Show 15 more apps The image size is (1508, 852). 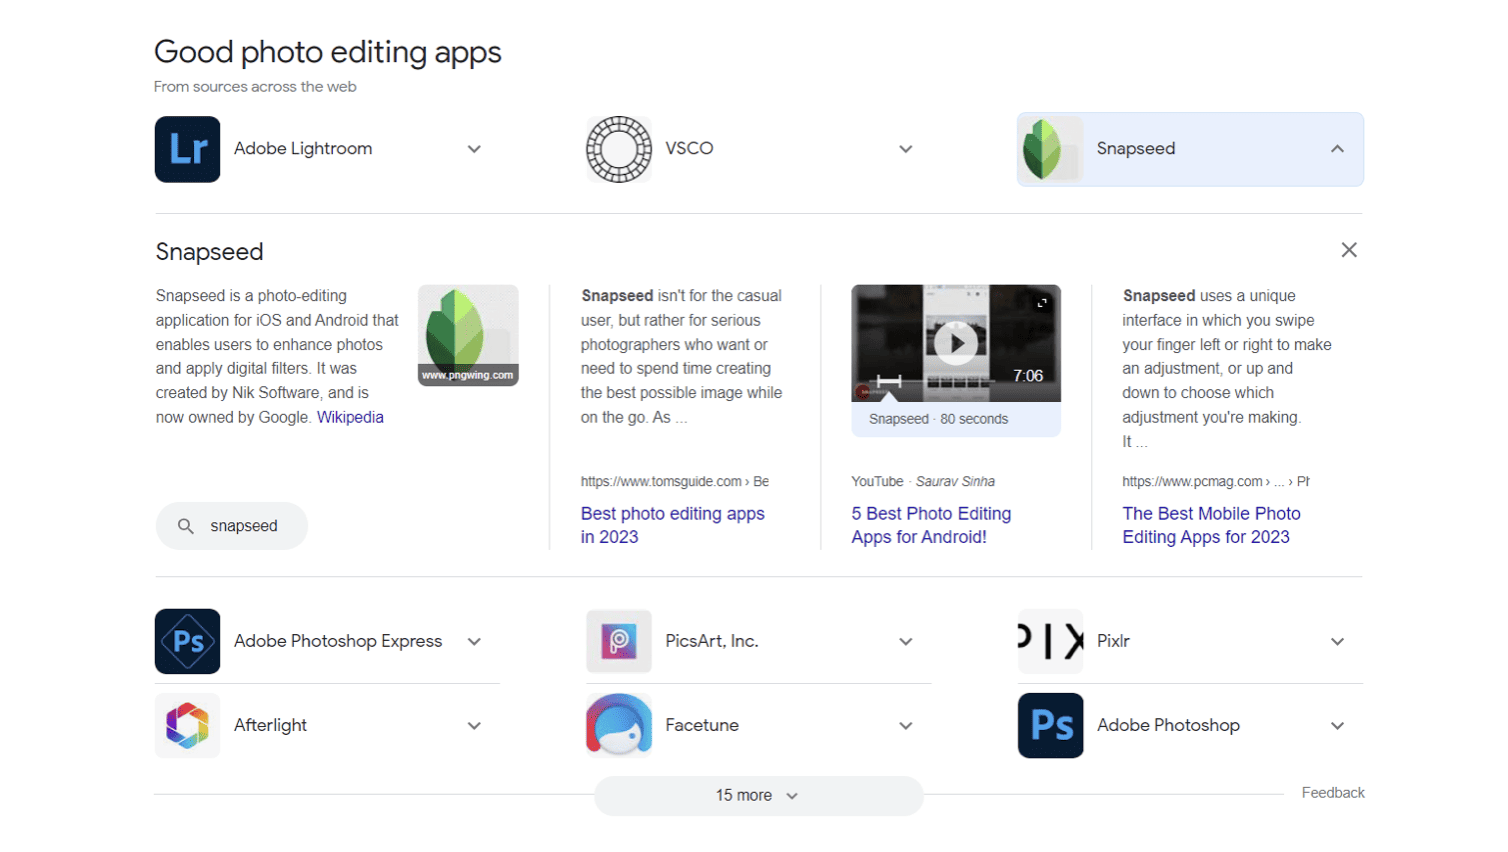(x=758, y=796)
